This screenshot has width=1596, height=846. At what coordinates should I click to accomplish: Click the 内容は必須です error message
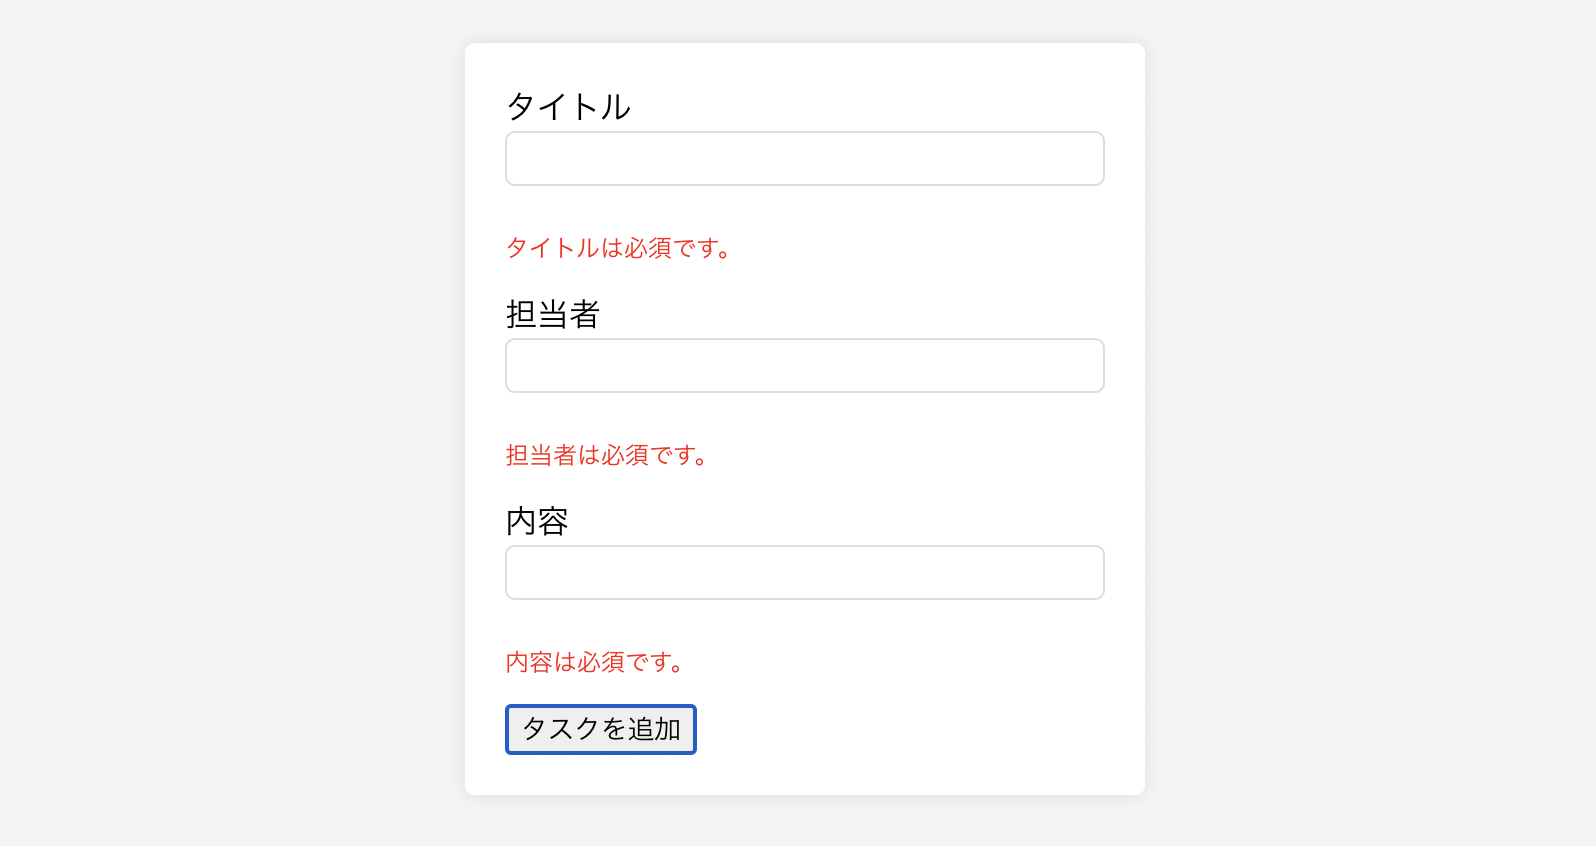[593, 661]
